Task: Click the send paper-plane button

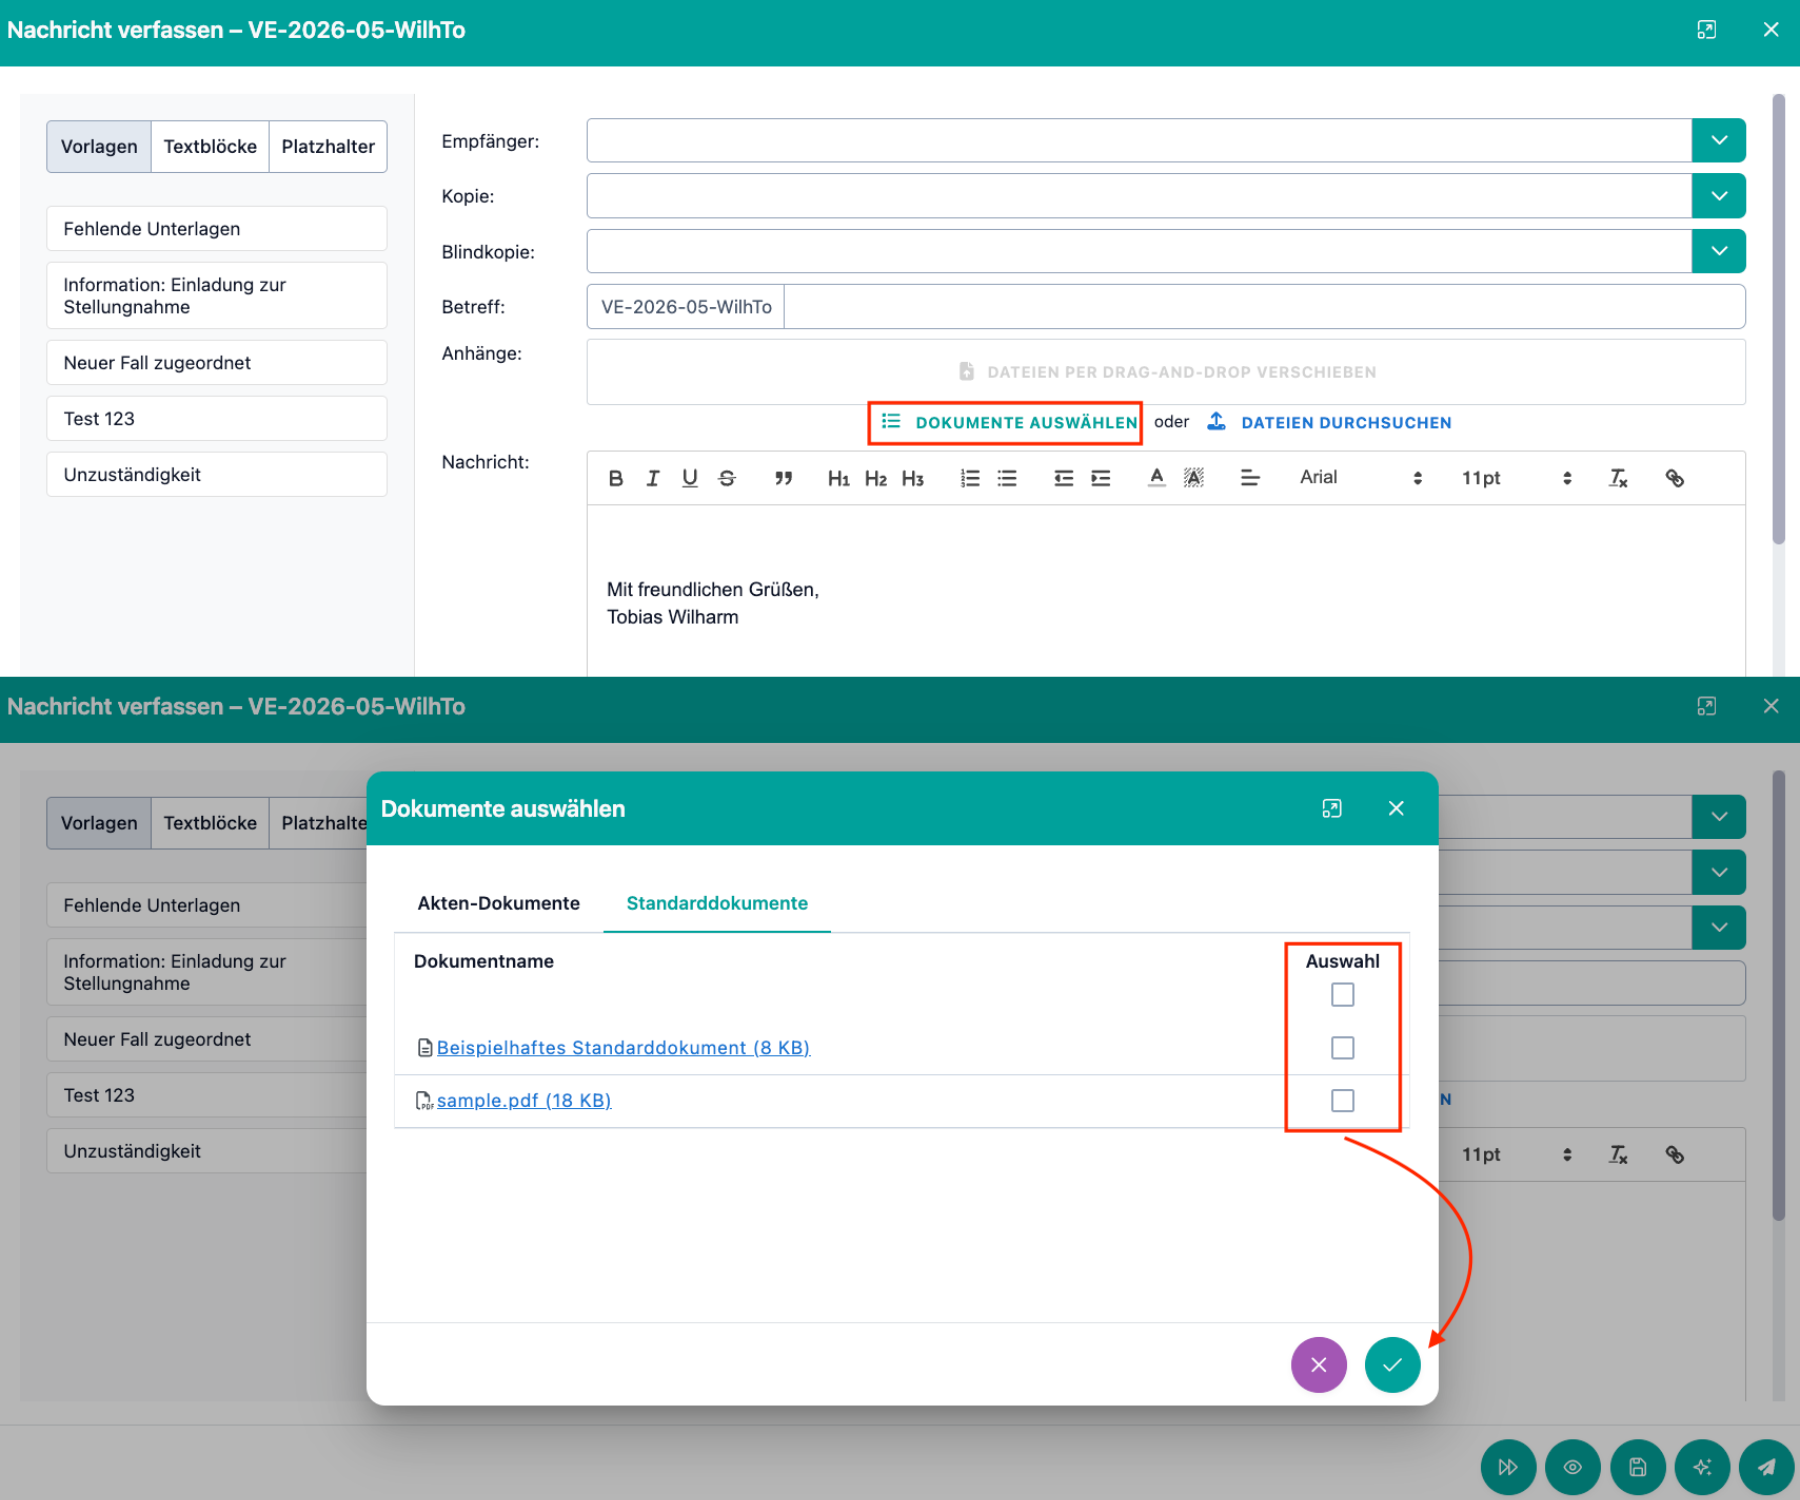Action: 1767,1467
